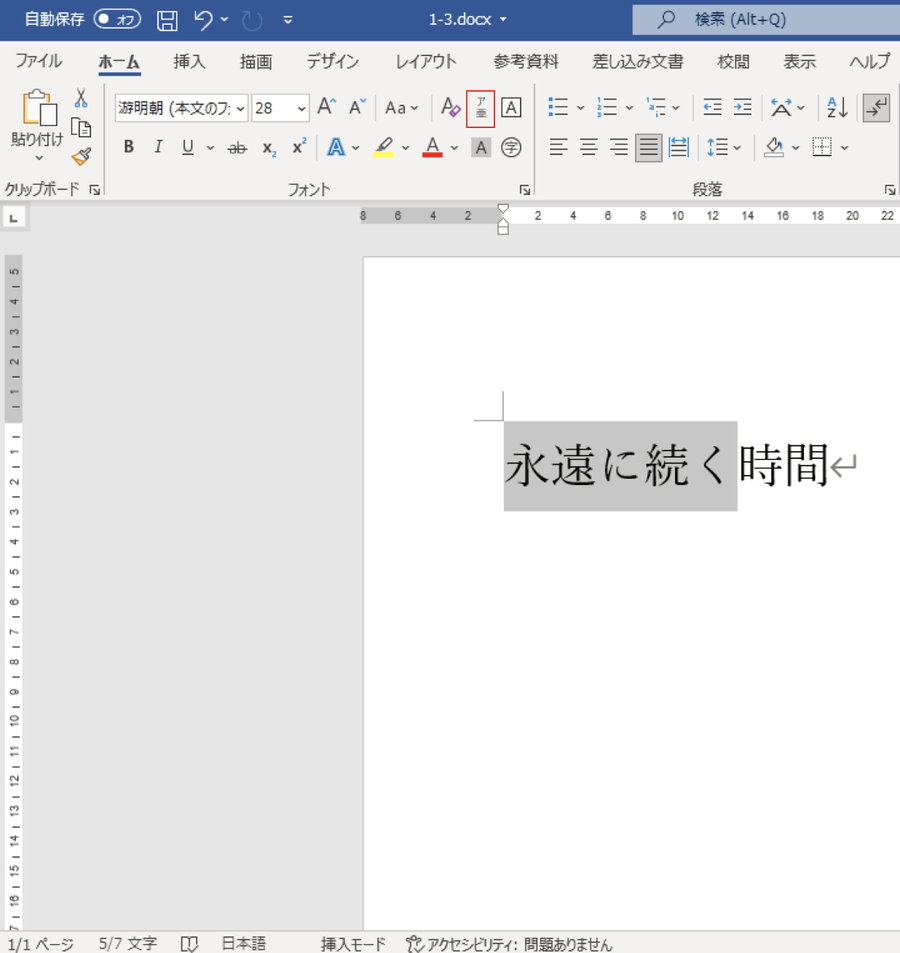Apply the enclosing character border icon
900x953 pixels.
tap(511, 108)
